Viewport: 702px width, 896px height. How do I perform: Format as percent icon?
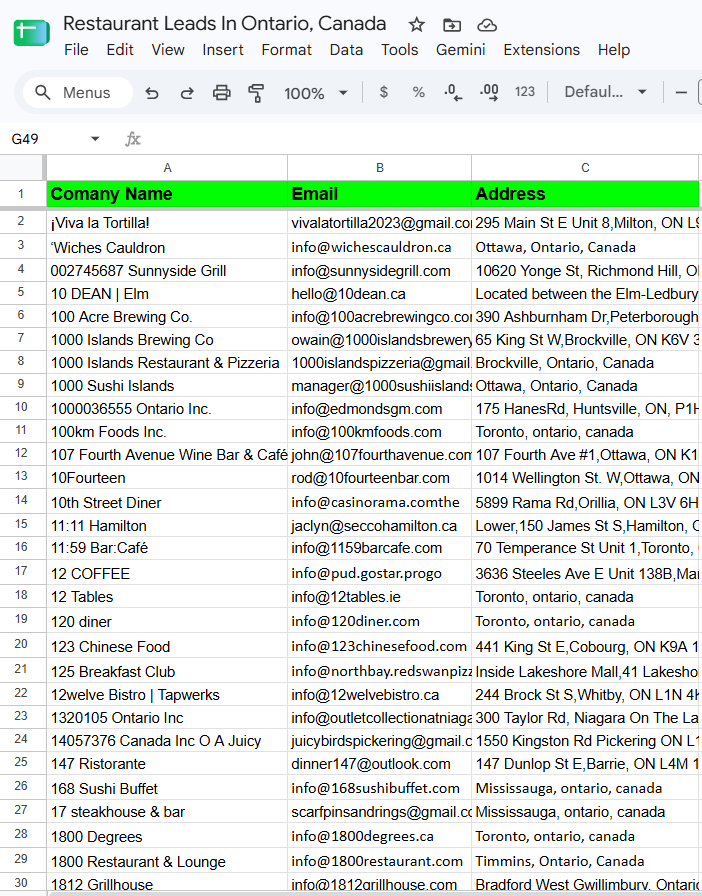tap(418, 92)
